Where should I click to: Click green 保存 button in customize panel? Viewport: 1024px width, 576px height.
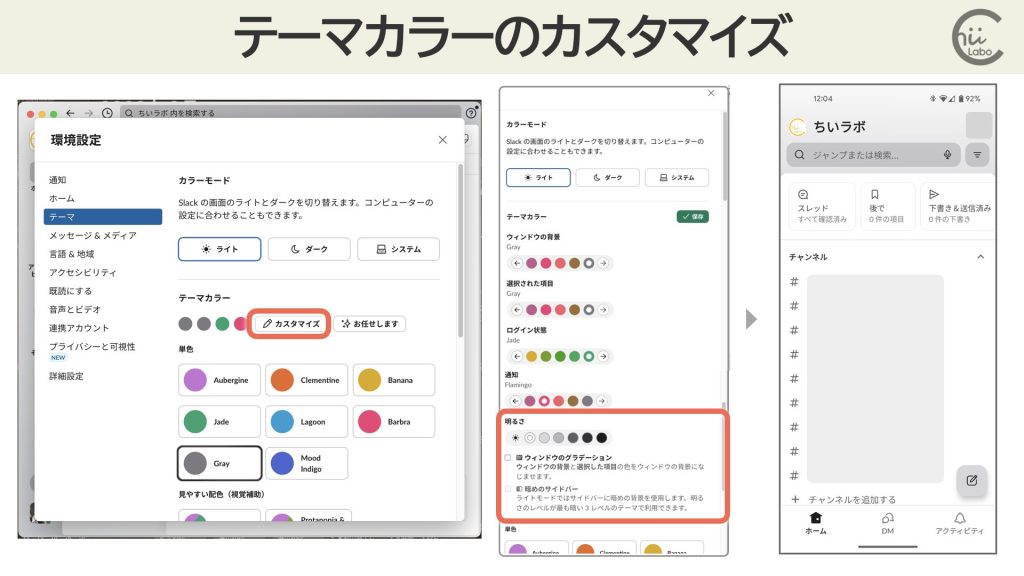tap(693, 217)
